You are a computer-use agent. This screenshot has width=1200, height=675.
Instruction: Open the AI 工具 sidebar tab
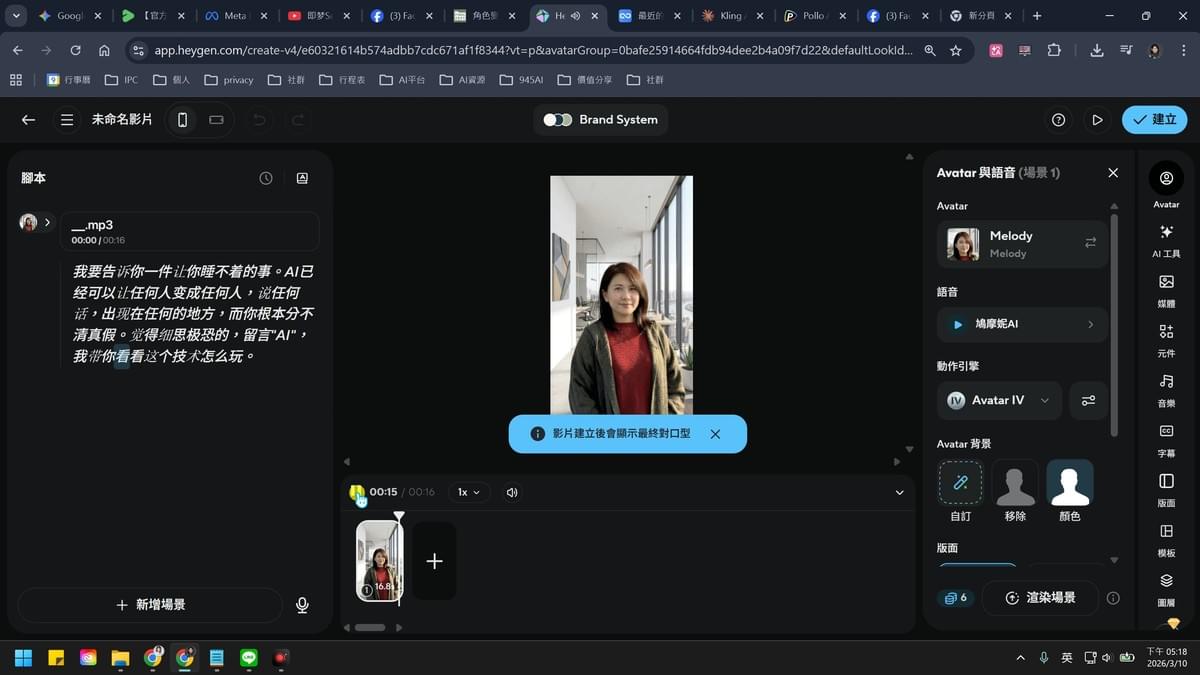point(1166,241)
